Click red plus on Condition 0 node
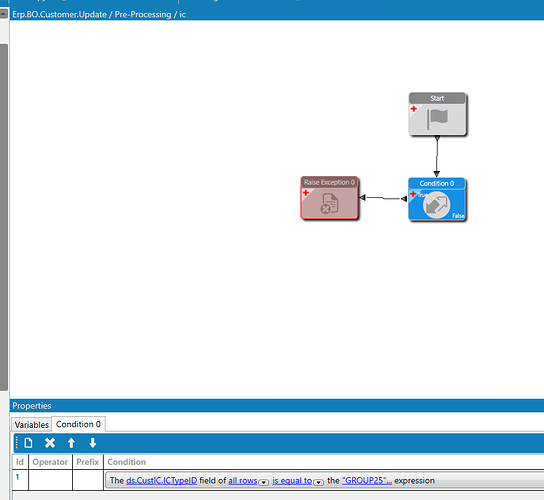Image resolution: width=544 pixels, height=500 pixels. (x=413, y=194)
